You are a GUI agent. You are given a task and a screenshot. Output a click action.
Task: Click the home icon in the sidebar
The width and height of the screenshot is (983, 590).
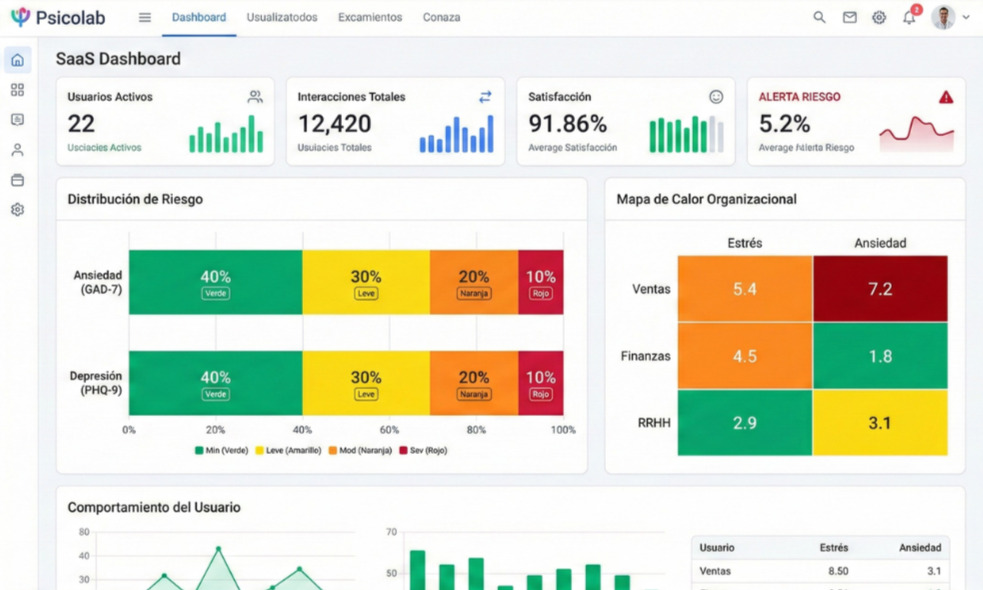click(x=17, y=60)
